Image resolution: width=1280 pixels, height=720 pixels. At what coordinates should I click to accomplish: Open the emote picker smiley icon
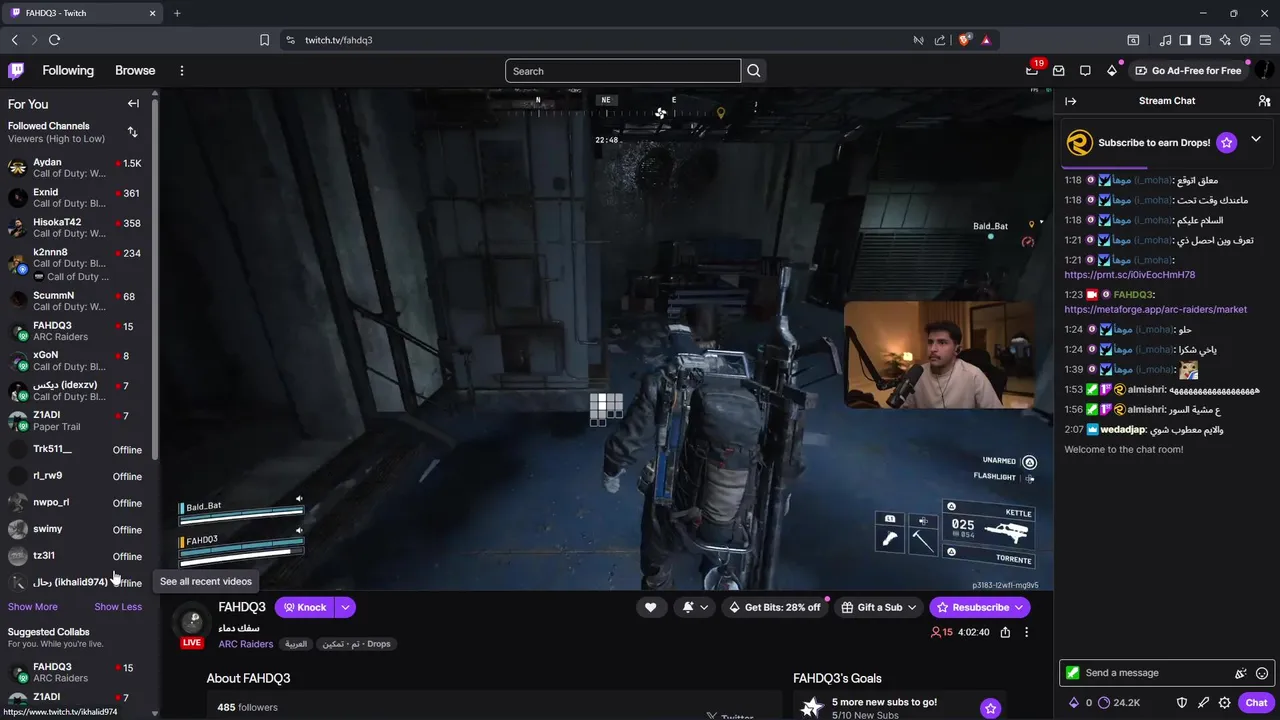pos(1262,673)
